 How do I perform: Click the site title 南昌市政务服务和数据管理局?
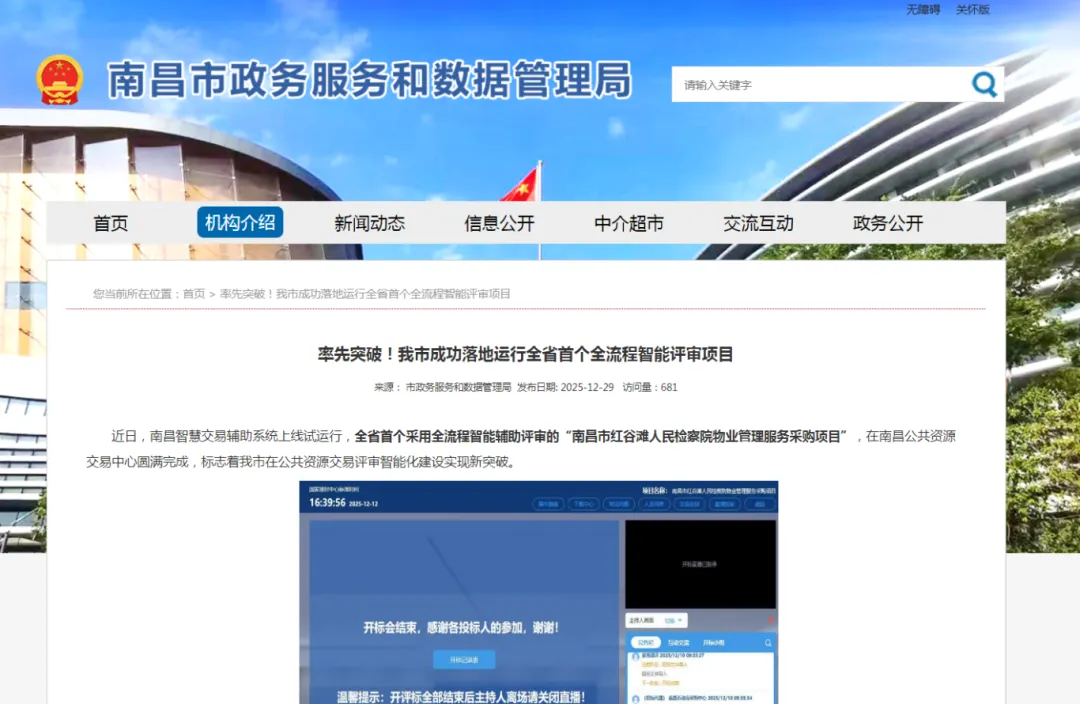(x=370, y=80)
